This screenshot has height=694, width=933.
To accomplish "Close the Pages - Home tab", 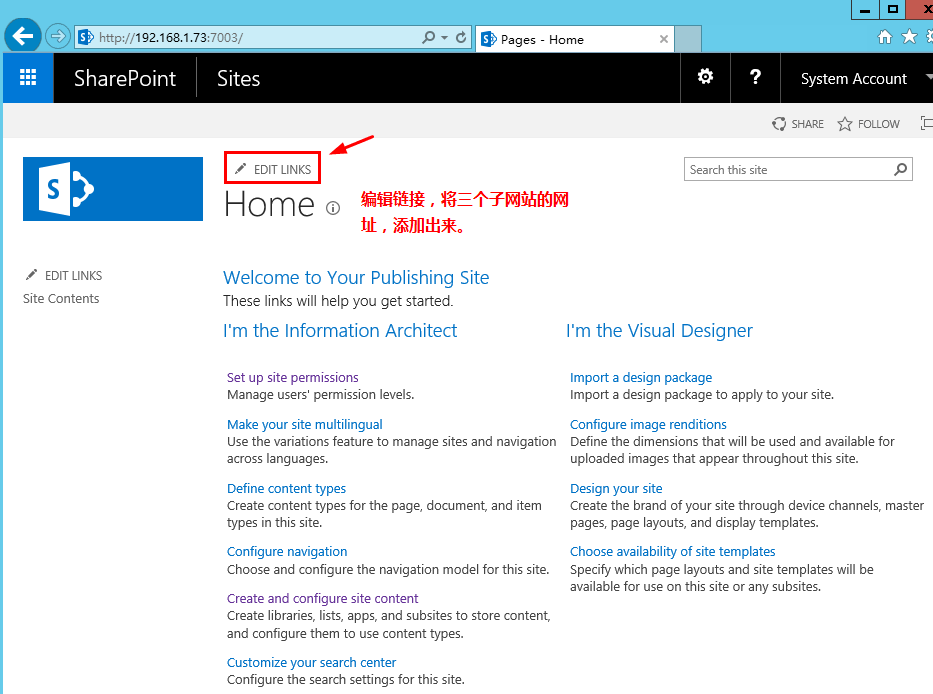I will coord(663,39).
